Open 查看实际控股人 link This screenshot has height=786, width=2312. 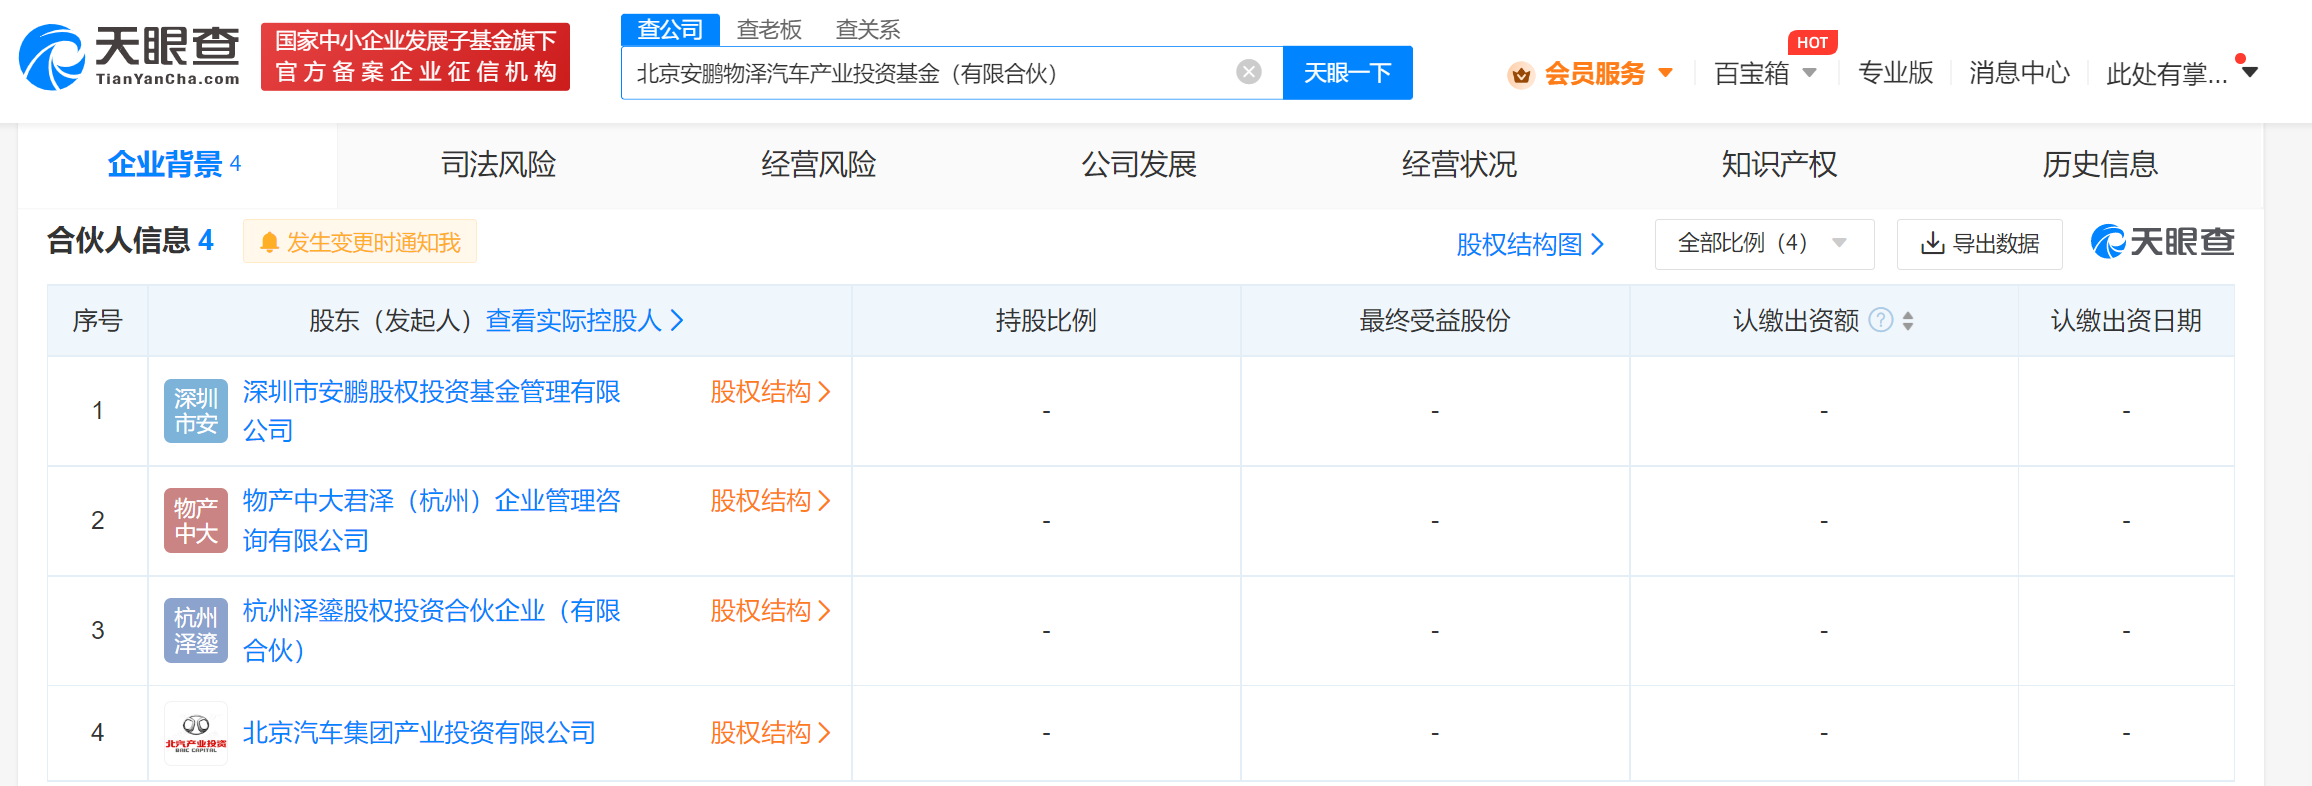585,321
